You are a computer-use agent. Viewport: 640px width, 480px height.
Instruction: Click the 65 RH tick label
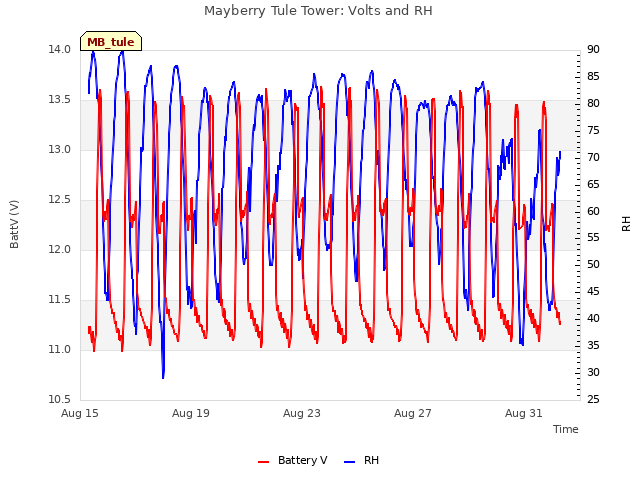coord(593,184)
